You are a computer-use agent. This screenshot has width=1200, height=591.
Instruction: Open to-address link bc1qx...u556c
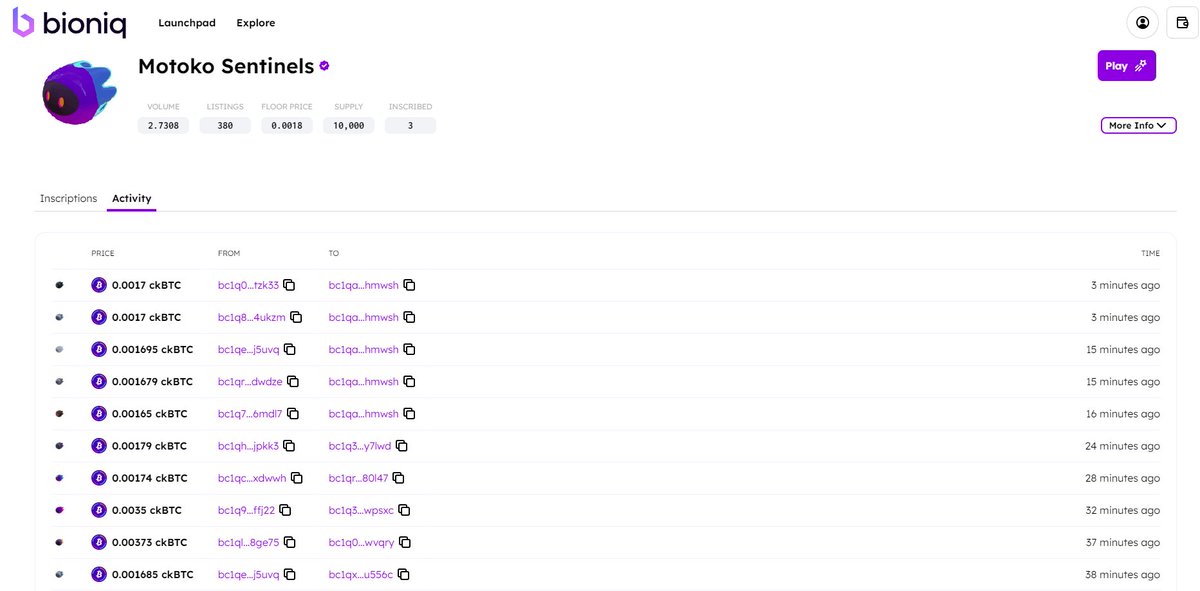[361, 574]
